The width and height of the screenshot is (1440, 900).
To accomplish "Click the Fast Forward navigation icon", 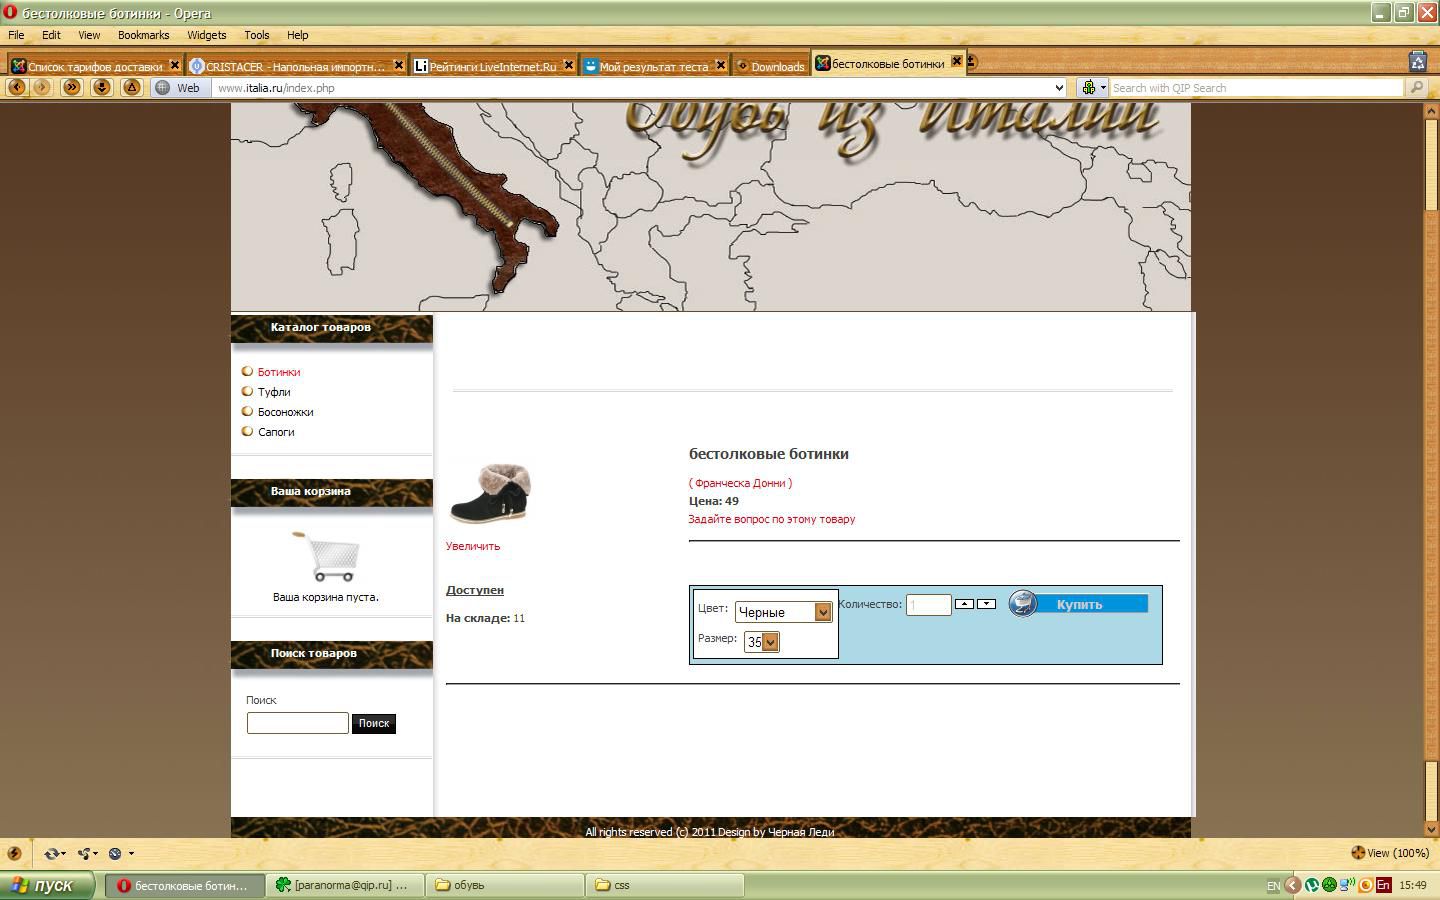I will 71,88.
